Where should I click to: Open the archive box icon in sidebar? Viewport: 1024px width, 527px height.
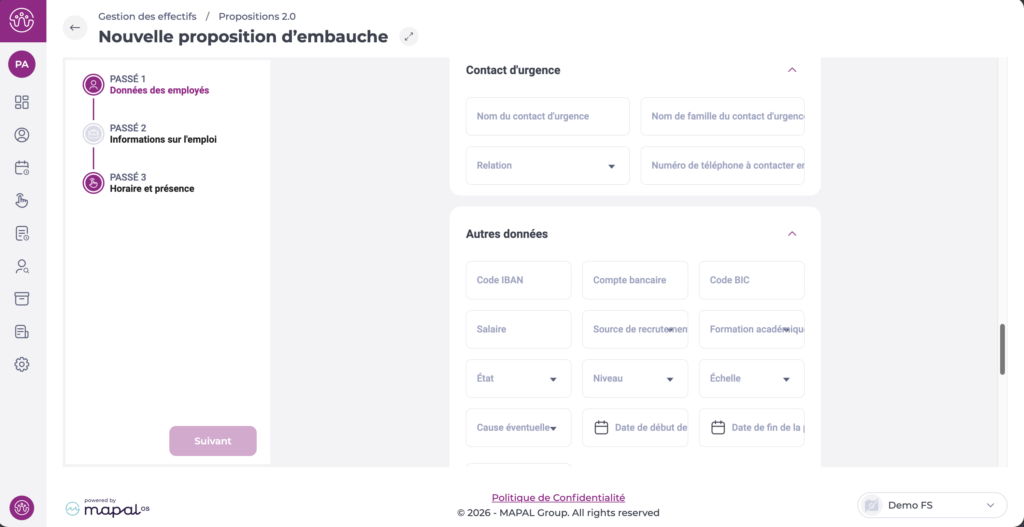click(22, 299)
